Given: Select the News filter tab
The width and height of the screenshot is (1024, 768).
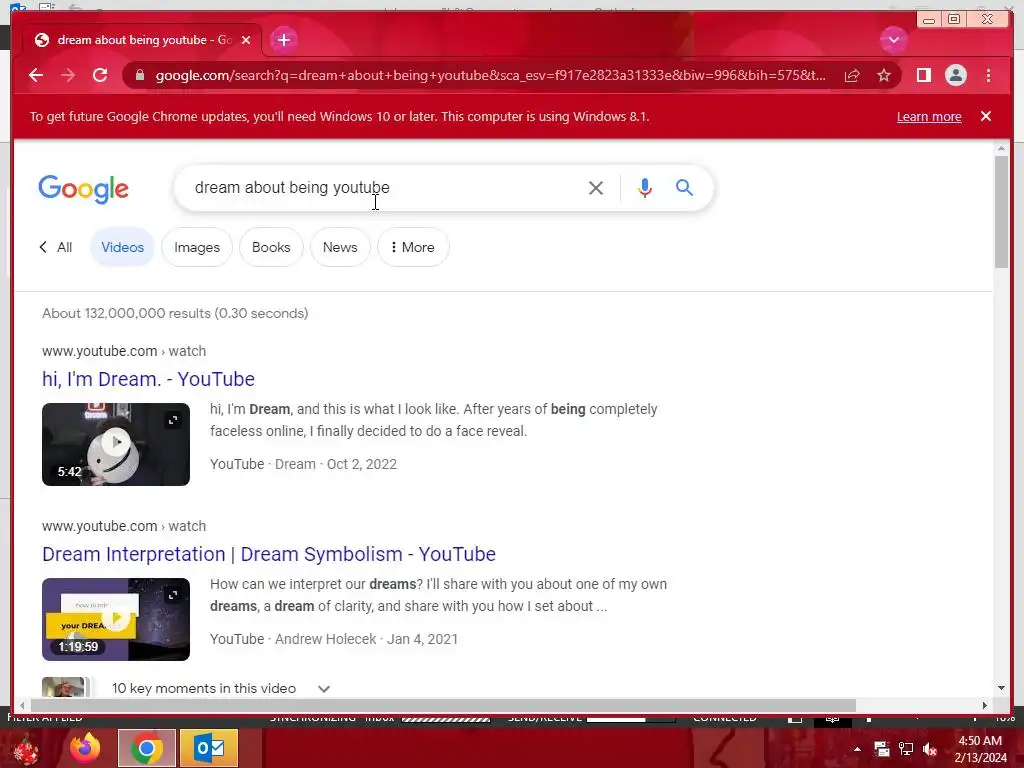Looking at the screenshot, I should (x=340, y=248).
